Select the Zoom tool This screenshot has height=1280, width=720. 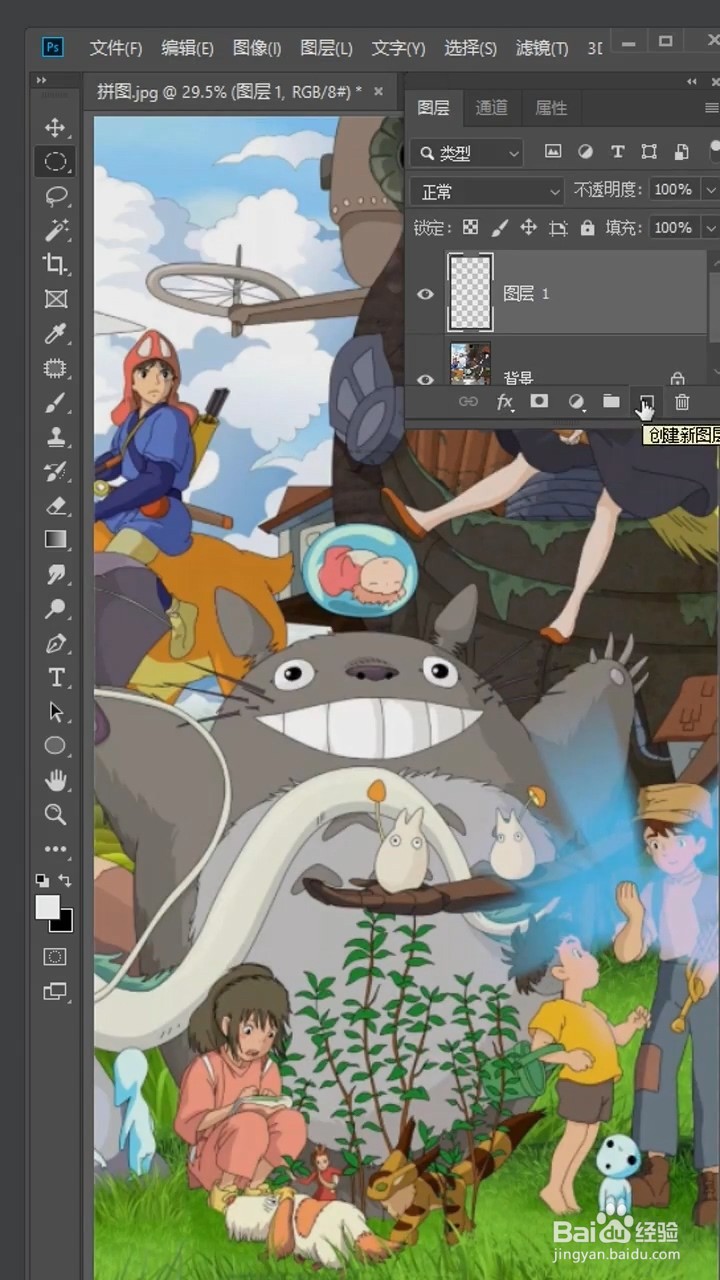(55, 814)
